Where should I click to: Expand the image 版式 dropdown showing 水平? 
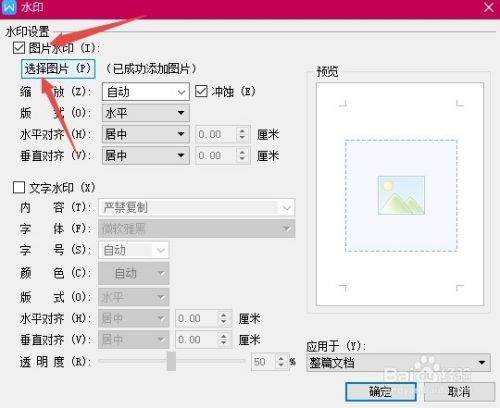(146, 113)
